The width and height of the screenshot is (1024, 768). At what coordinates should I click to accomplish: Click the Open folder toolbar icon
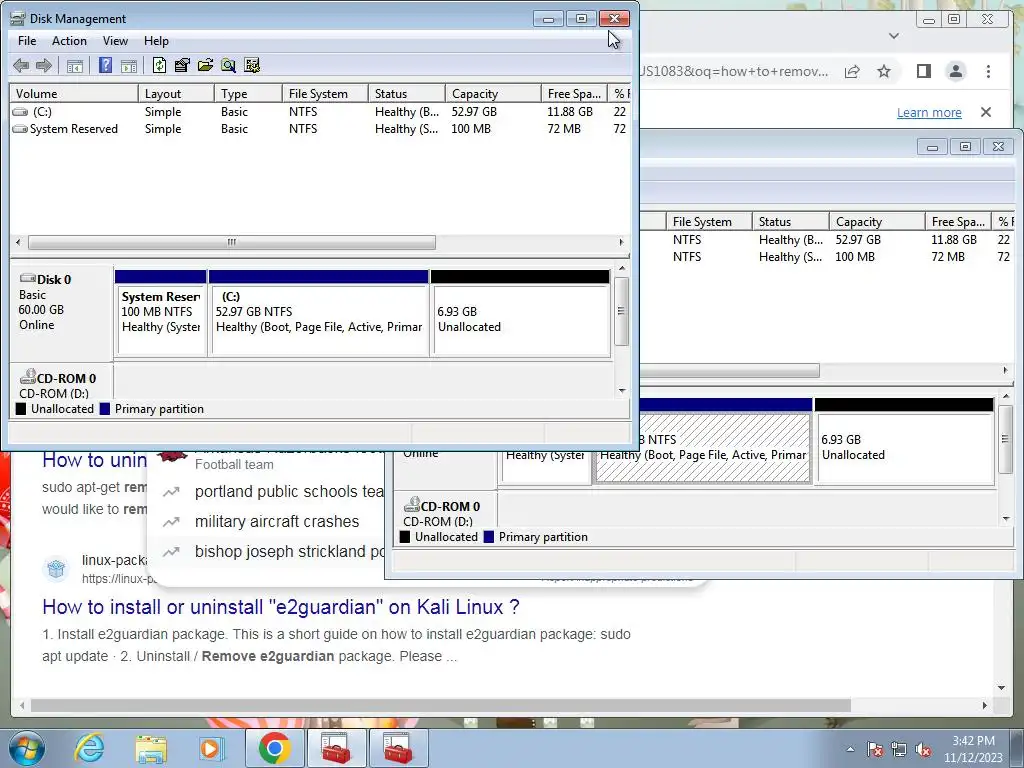click(205, 65)
